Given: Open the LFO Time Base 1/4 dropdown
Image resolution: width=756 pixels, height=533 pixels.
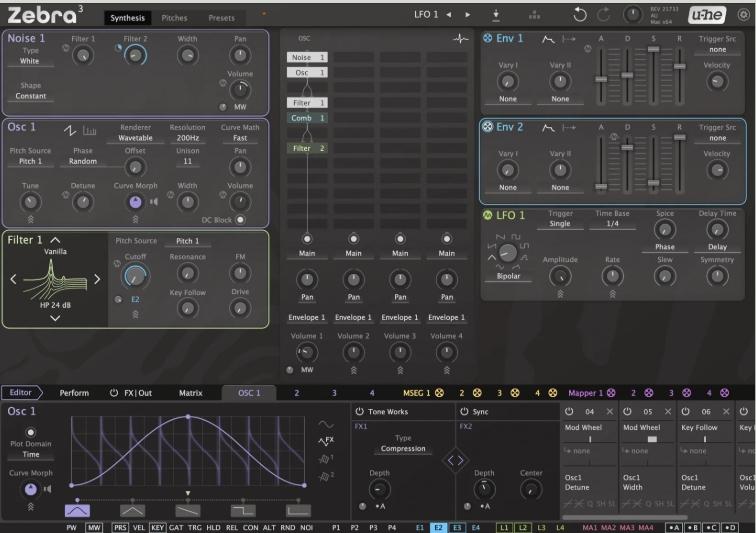Looking at the screenshot, I should (612, 224).
